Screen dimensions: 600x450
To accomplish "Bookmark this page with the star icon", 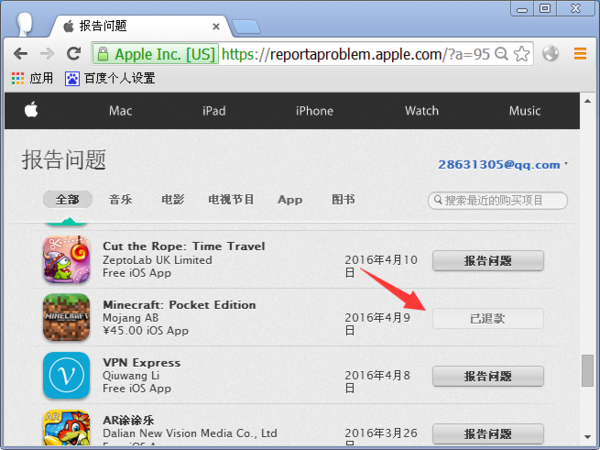I will click(x=522, y=53).
